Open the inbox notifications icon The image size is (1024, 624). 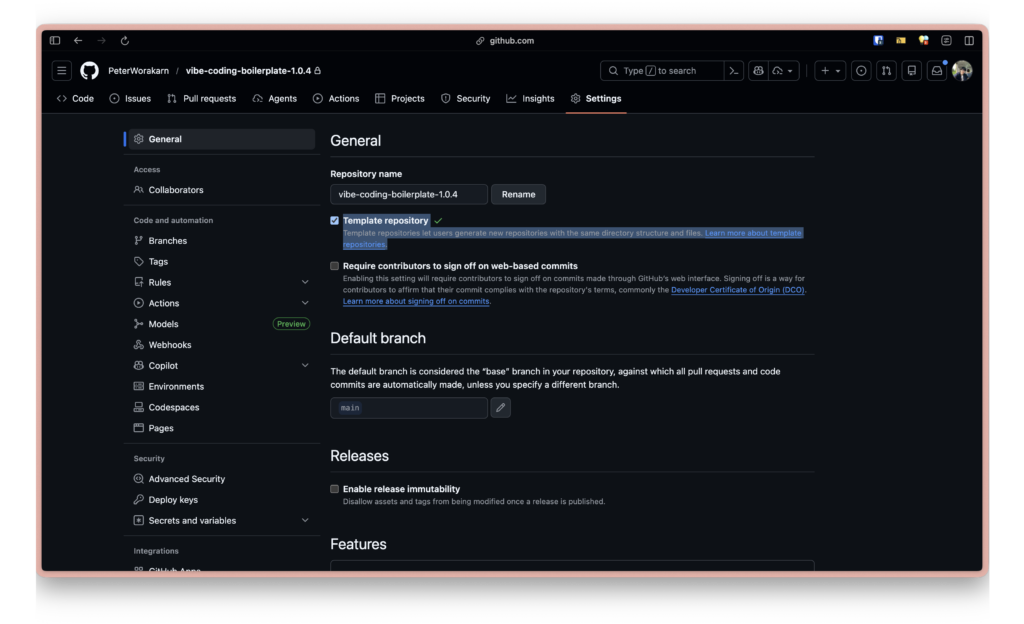pos(936,70)
